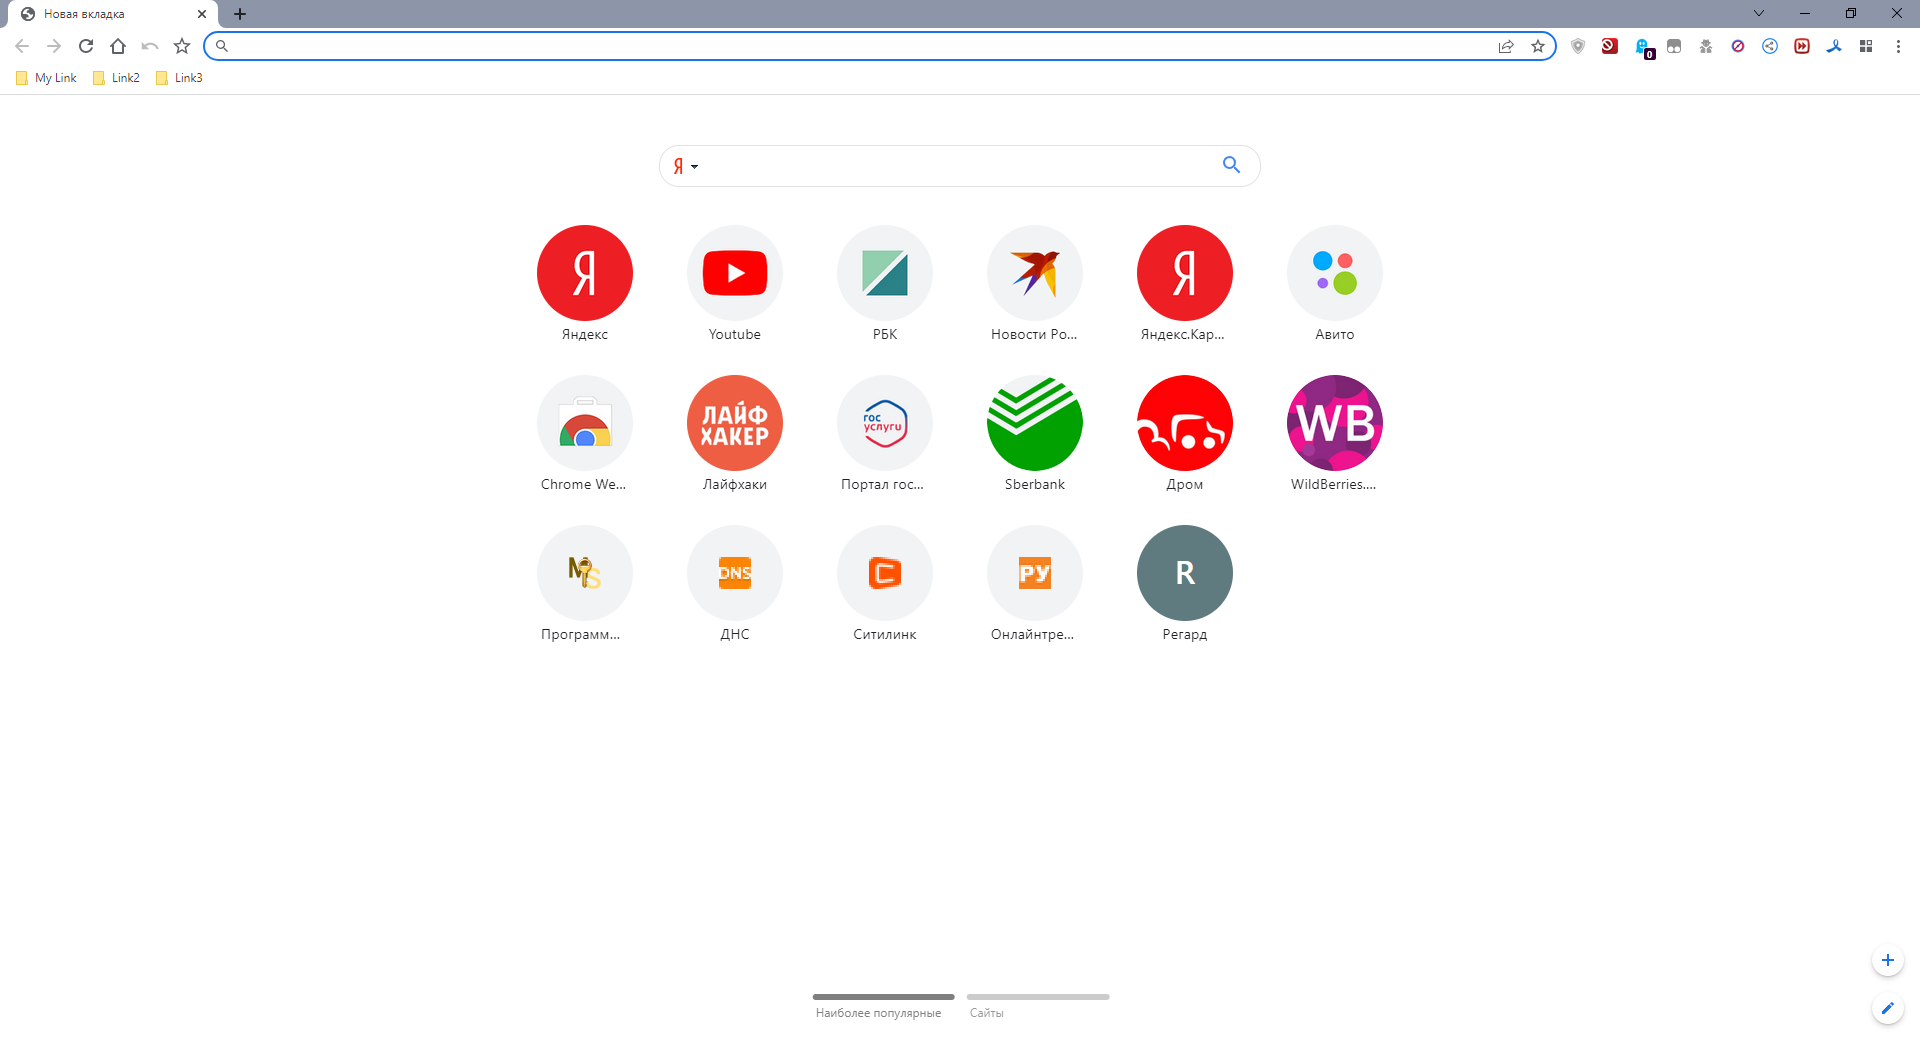Add a new dial with plus button
Image resolution: width=1920 pixels, height=1040 pixels.
coord(1888,960)
